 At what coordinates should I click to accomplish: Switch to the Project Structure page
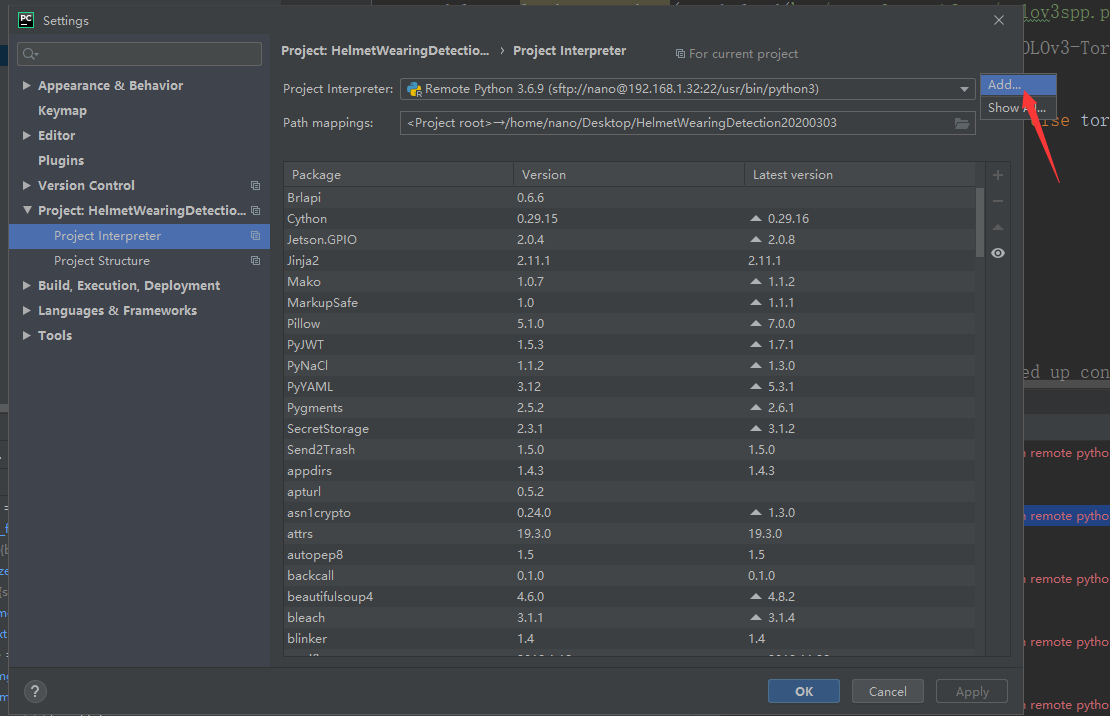(103, 260)
